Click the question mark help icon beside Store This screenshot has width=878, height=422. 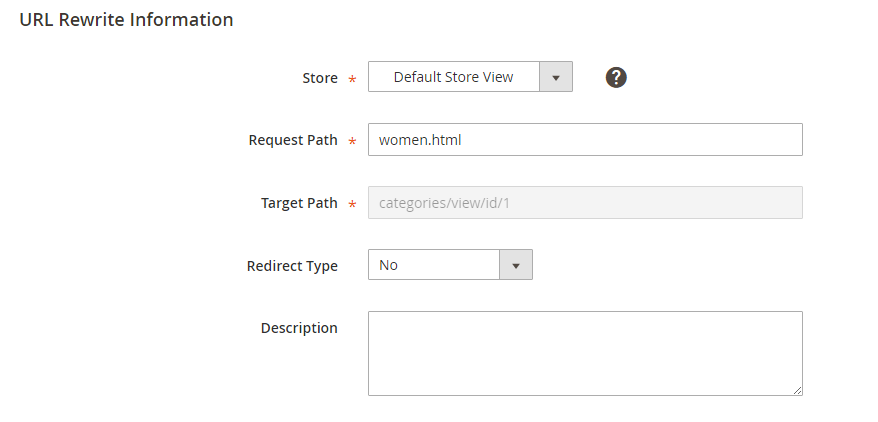[616, 77]
